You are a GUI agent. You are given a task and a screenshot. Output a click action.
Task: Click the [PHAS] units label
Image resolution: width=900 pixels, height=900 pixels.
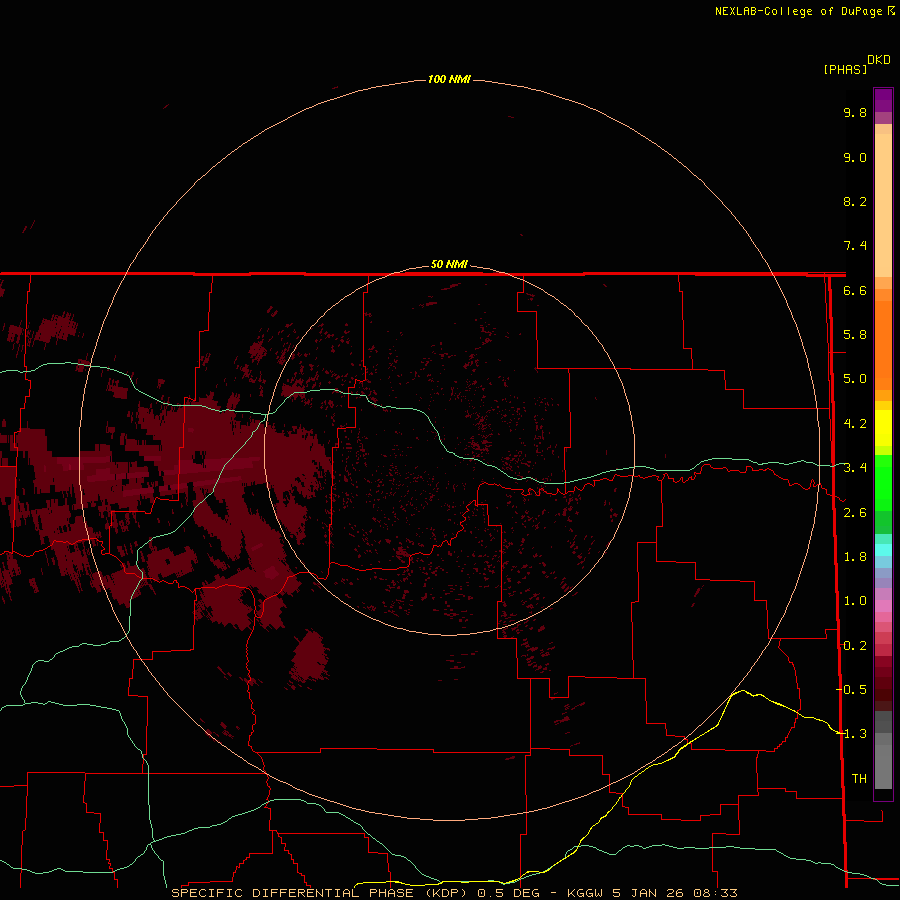point(845,69)
